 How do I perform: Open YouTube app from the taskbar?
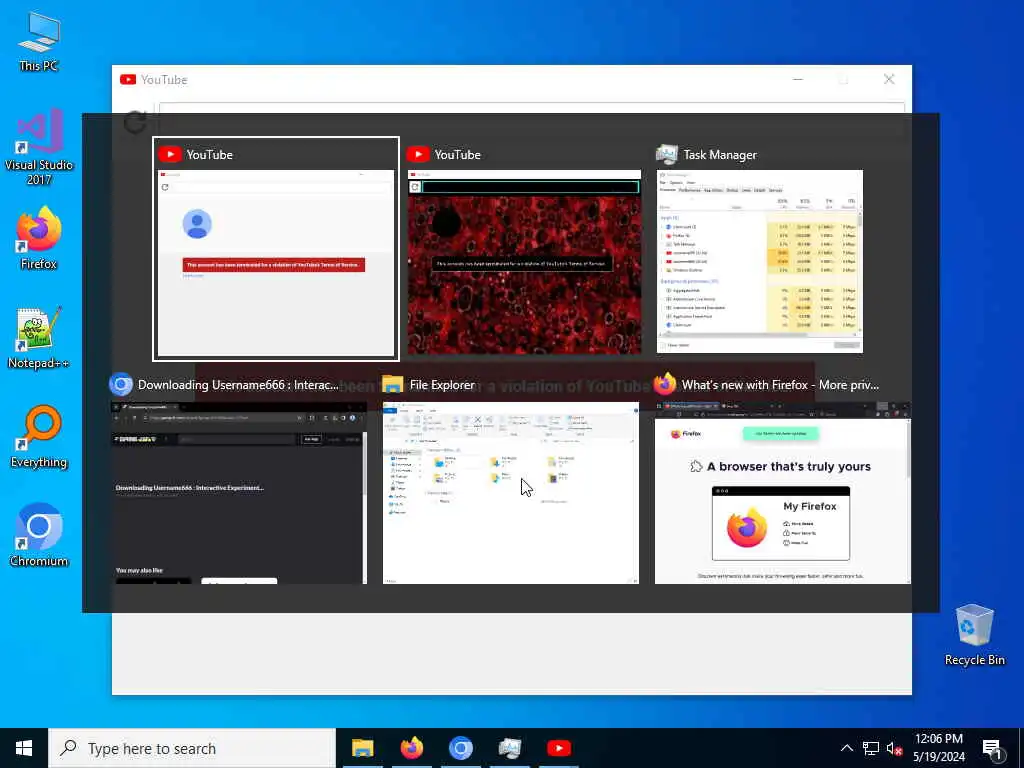[558, 748]
